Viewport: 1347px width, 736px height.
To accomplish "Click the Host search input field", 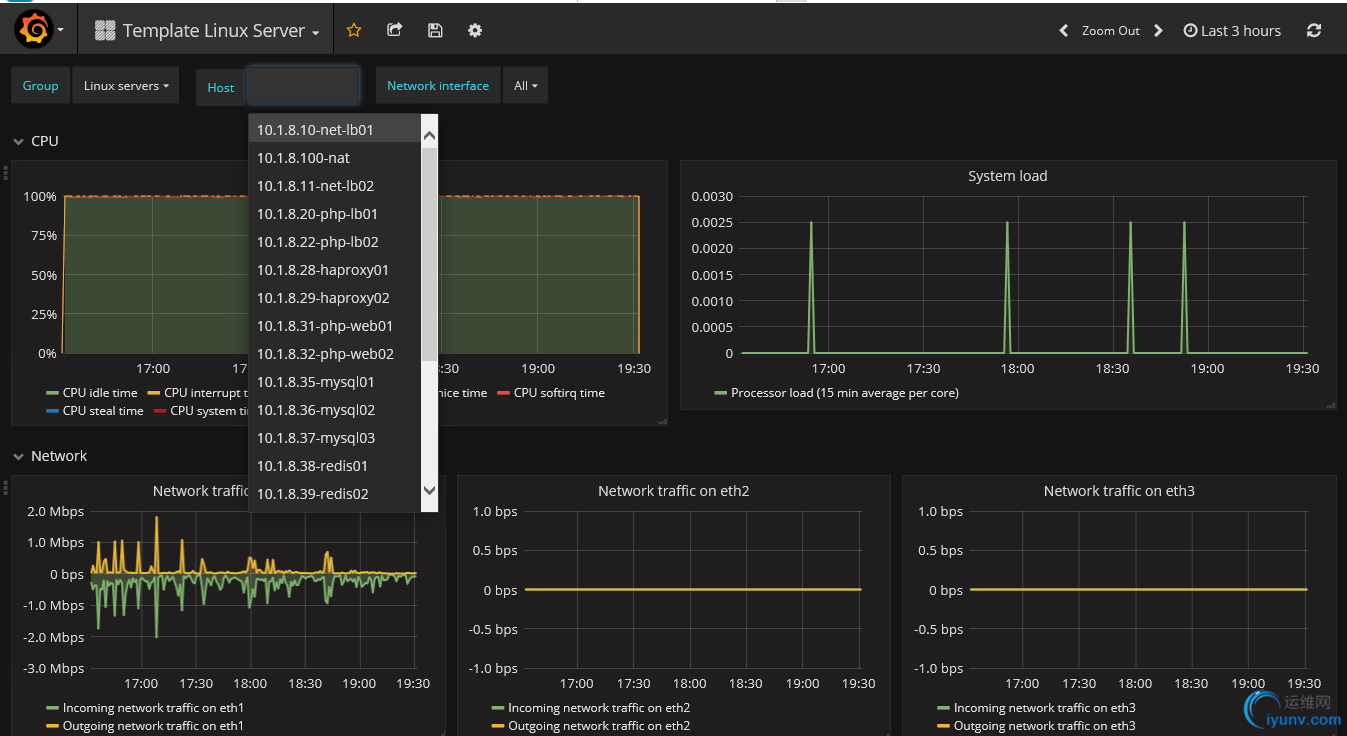I will 303,86.
